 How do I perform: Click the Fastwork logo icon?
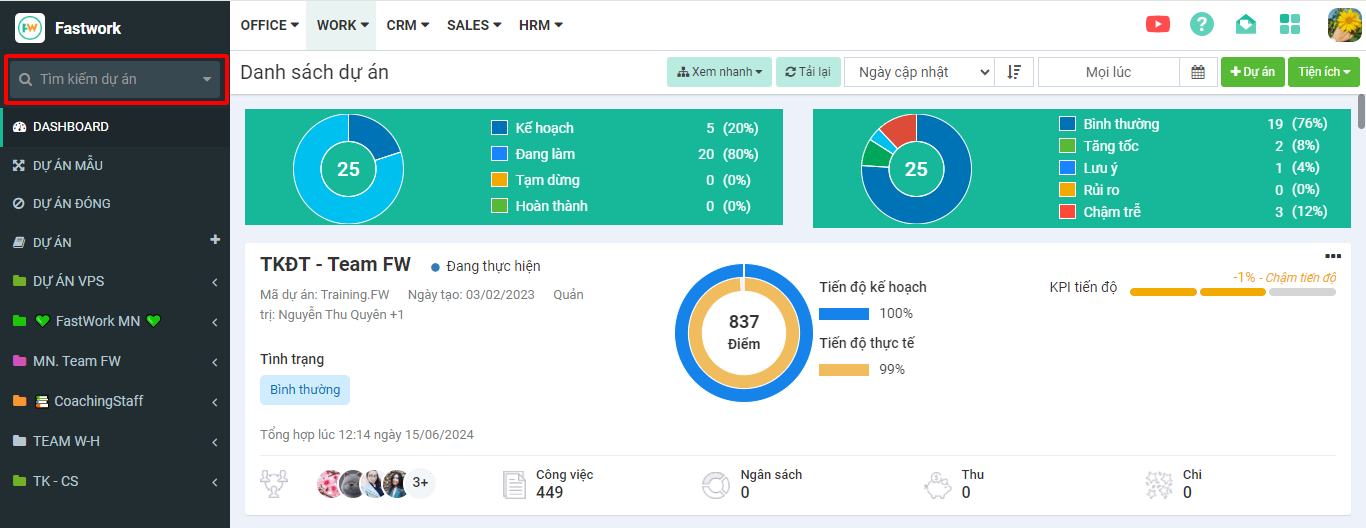click(30, 27)
